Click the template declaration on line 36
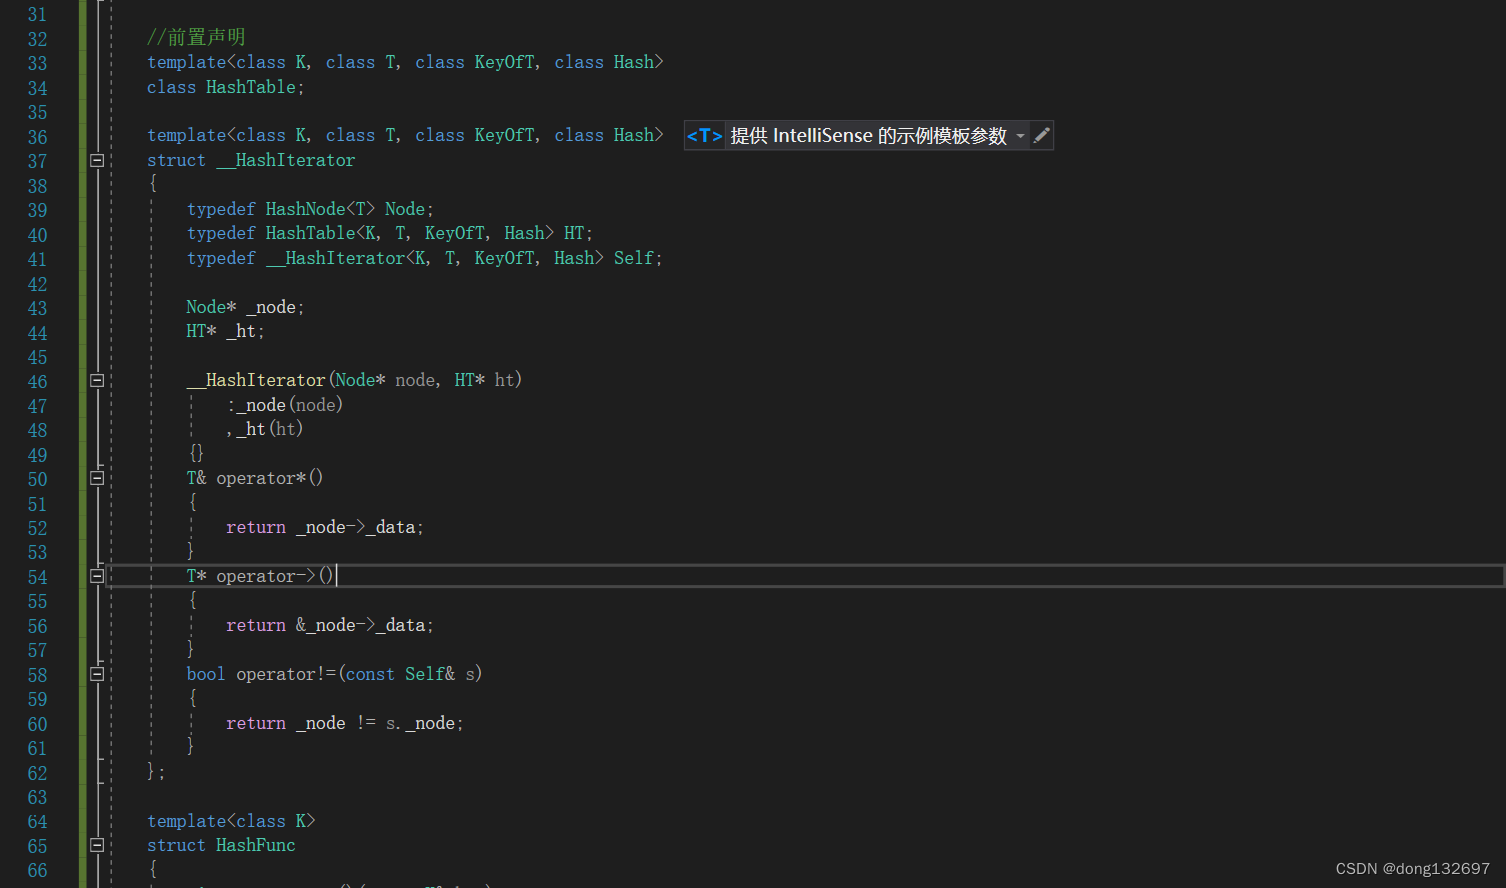This screenshot has height=888, width=1506. (405, 135)
